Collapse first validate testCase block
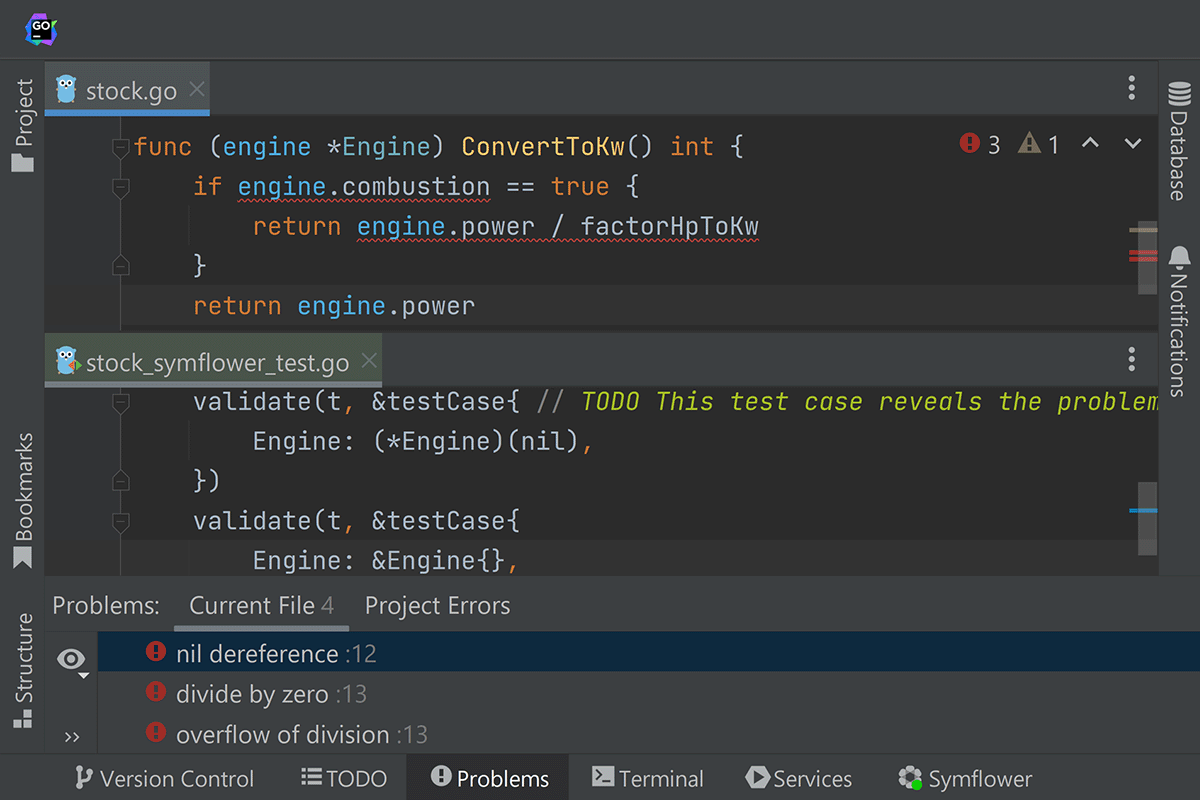 tap(121, 403)
